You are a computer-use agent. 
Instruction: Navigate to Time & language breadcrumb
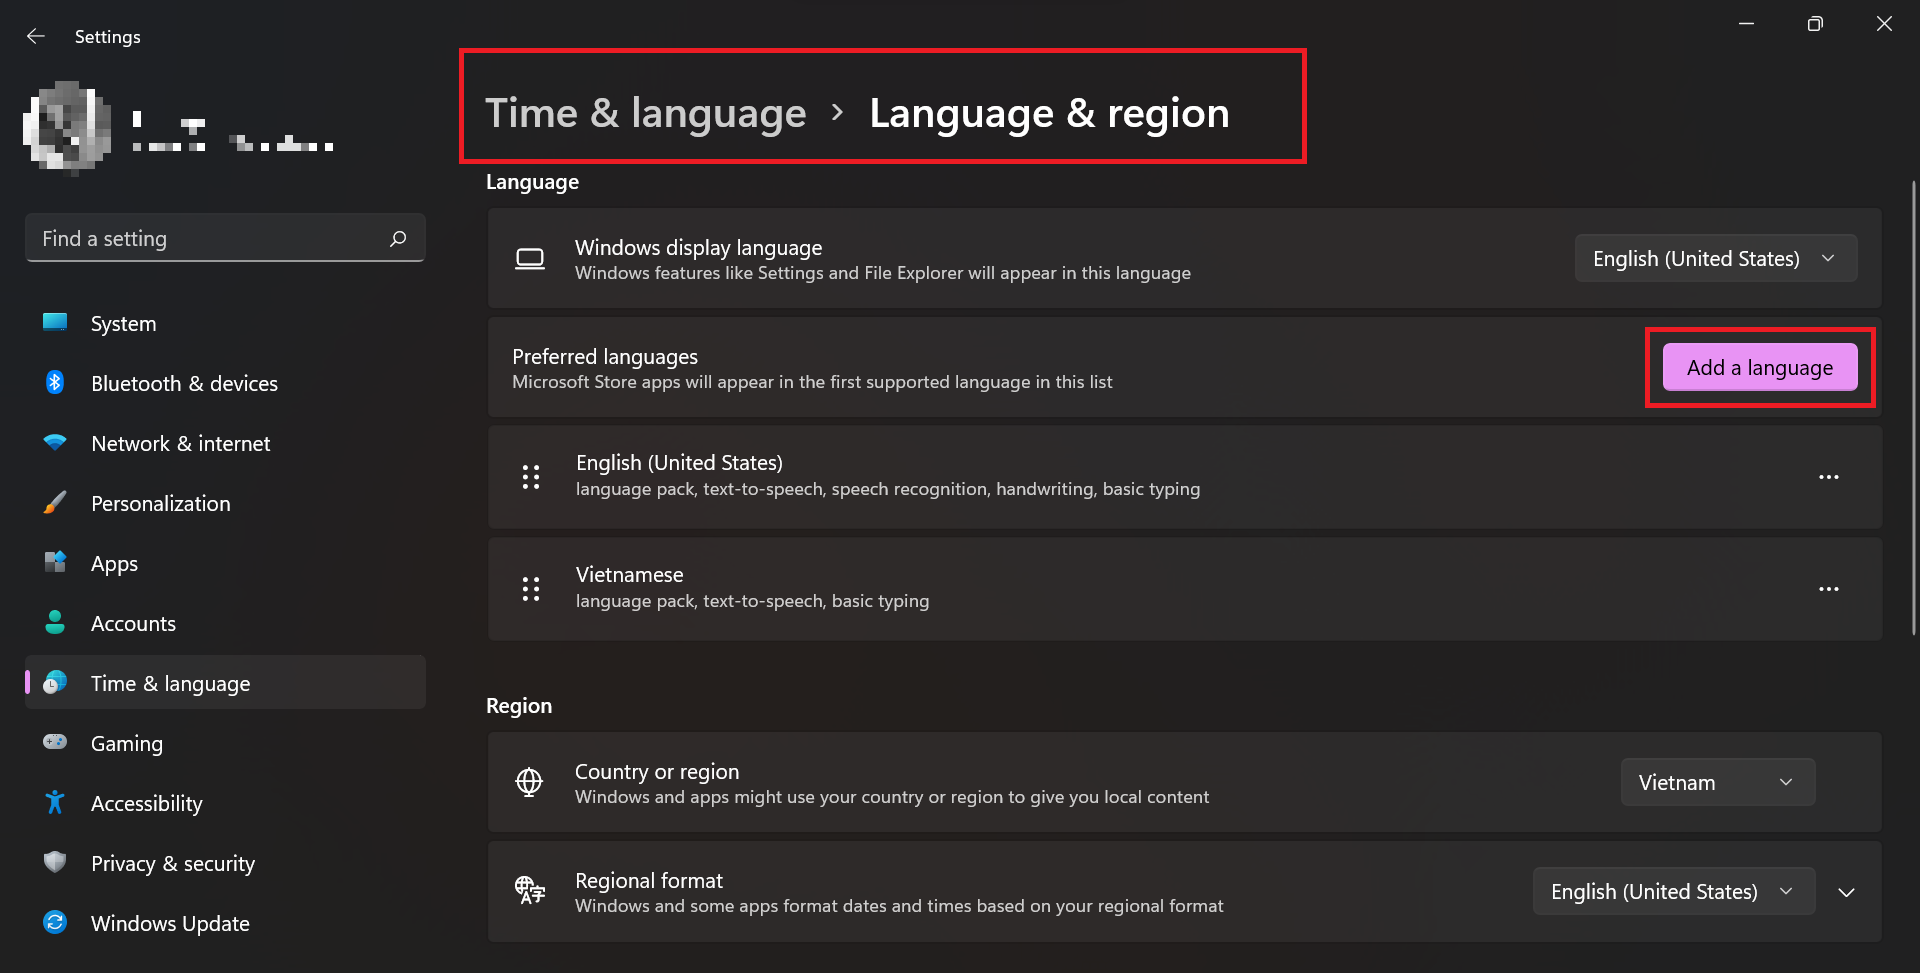coord(646,113)
